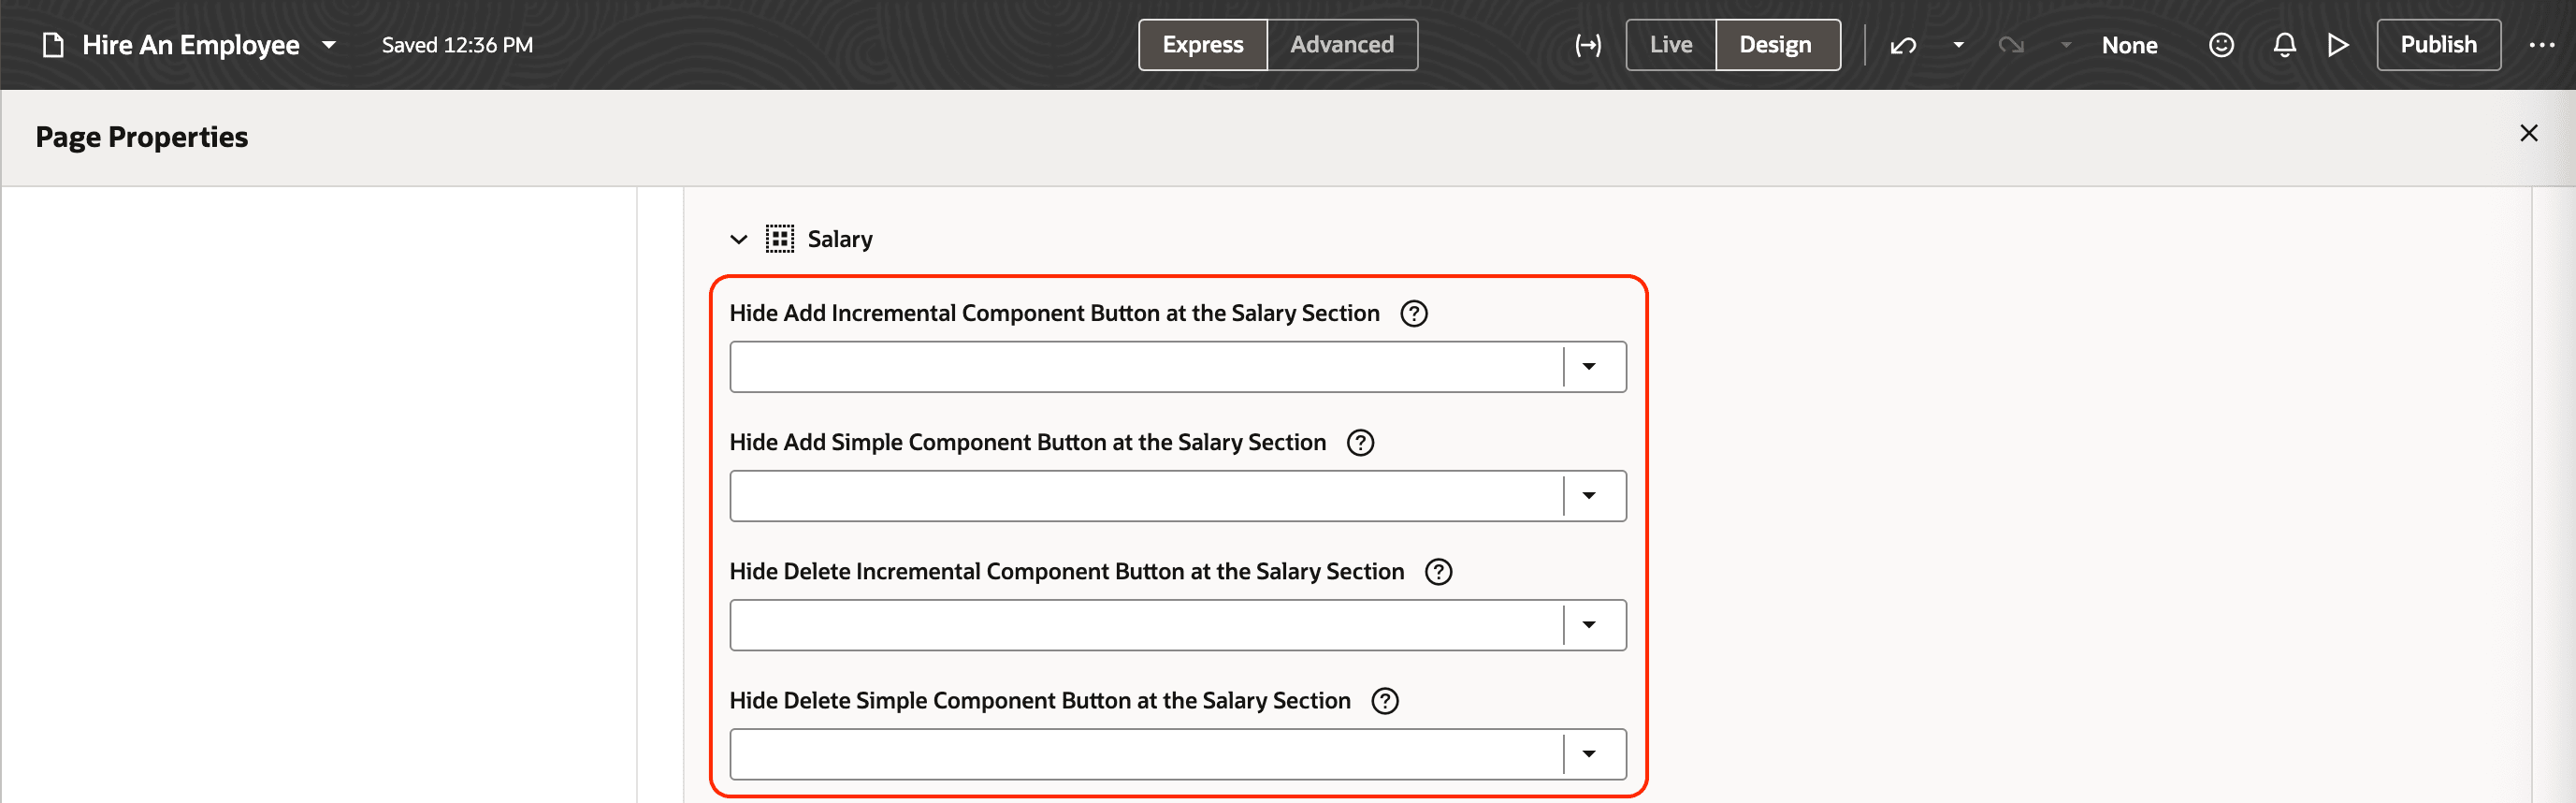
Task: Open help for Hide Delete Incremental Component
Action: [1438, 571]
